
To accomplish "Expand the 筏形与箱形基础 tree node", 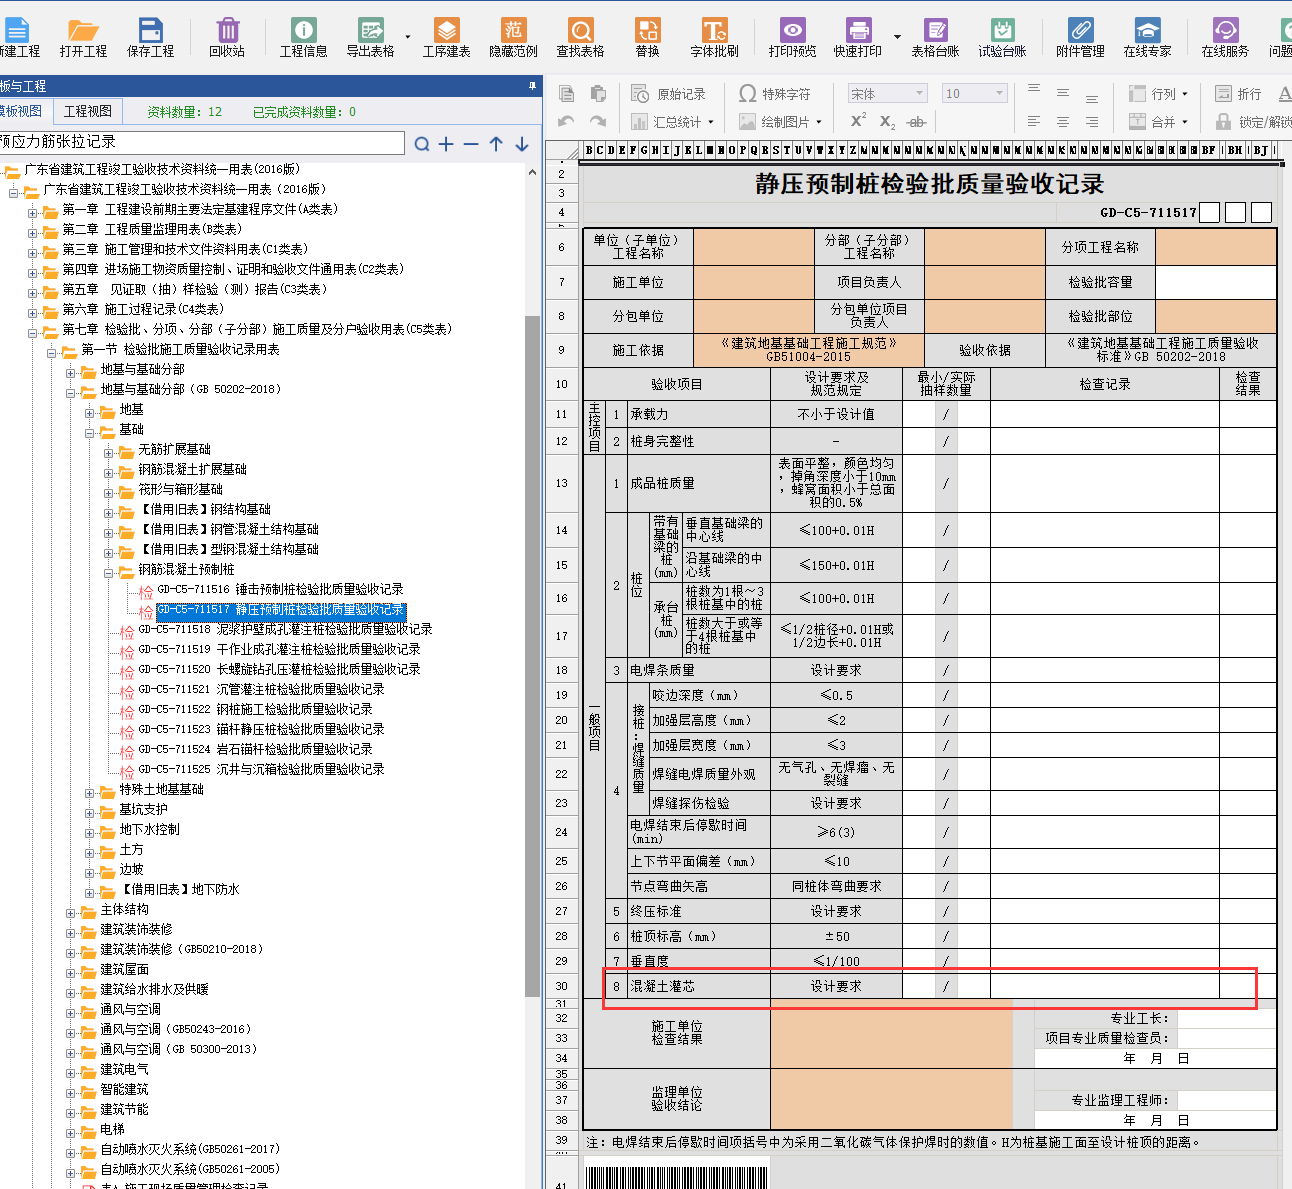I will [x=109, y=491].
